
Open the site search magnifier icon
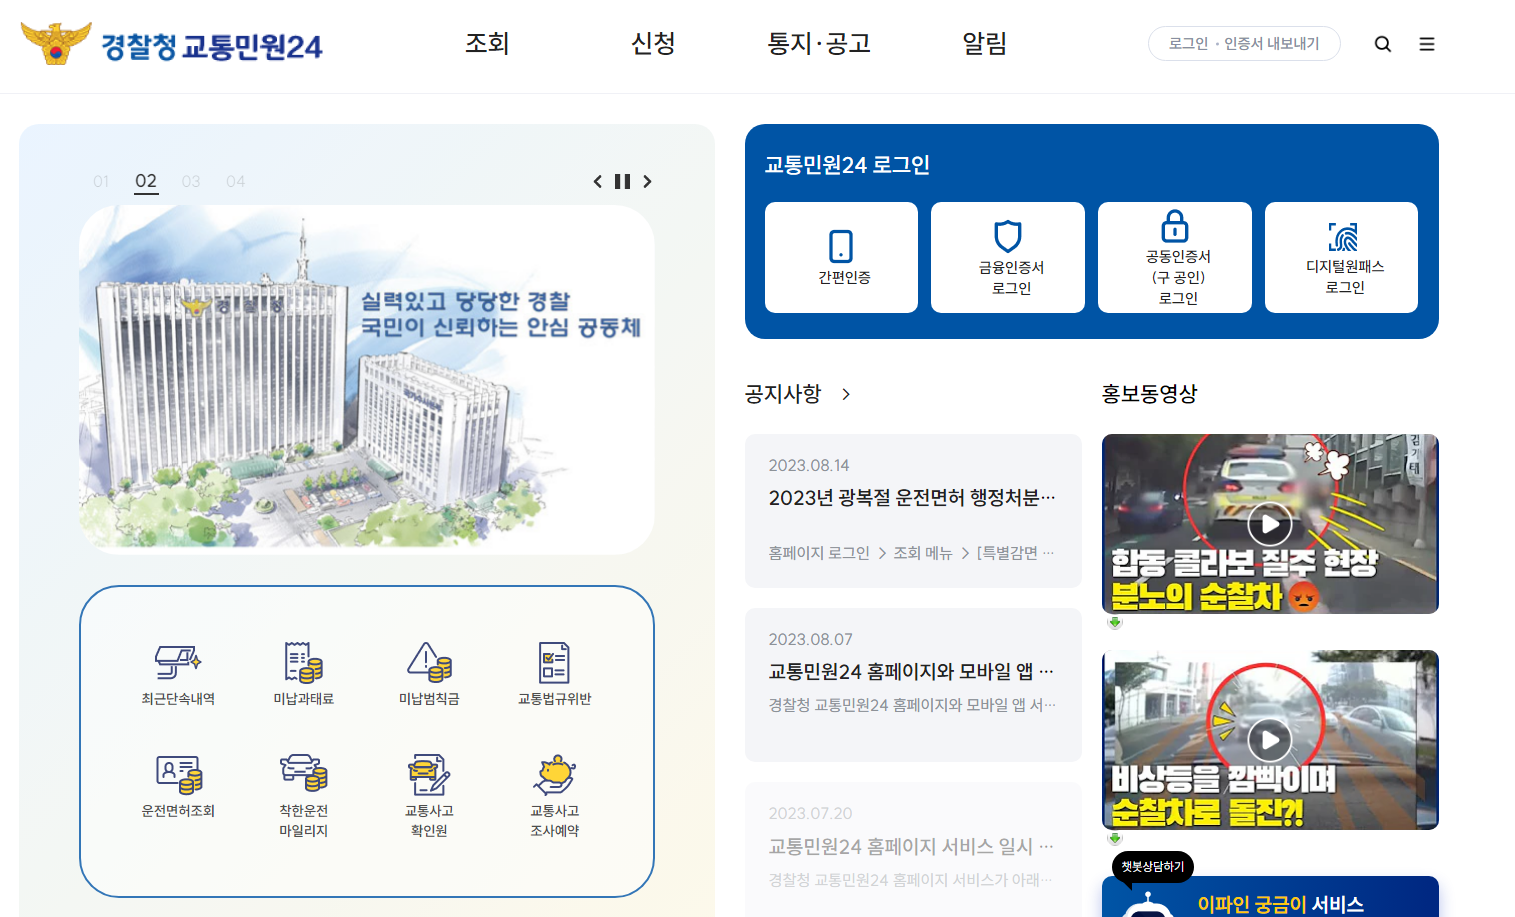click(1382, 44)
